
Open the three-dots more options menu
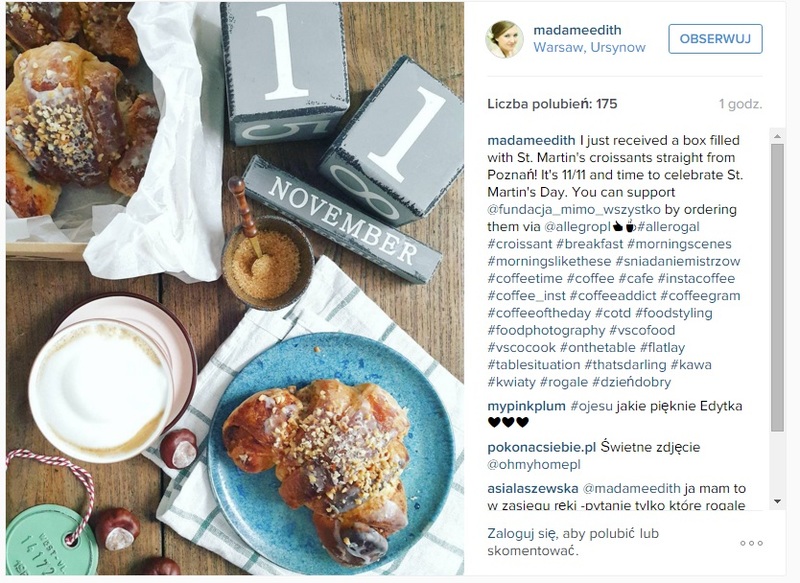[x=752, y=543]
